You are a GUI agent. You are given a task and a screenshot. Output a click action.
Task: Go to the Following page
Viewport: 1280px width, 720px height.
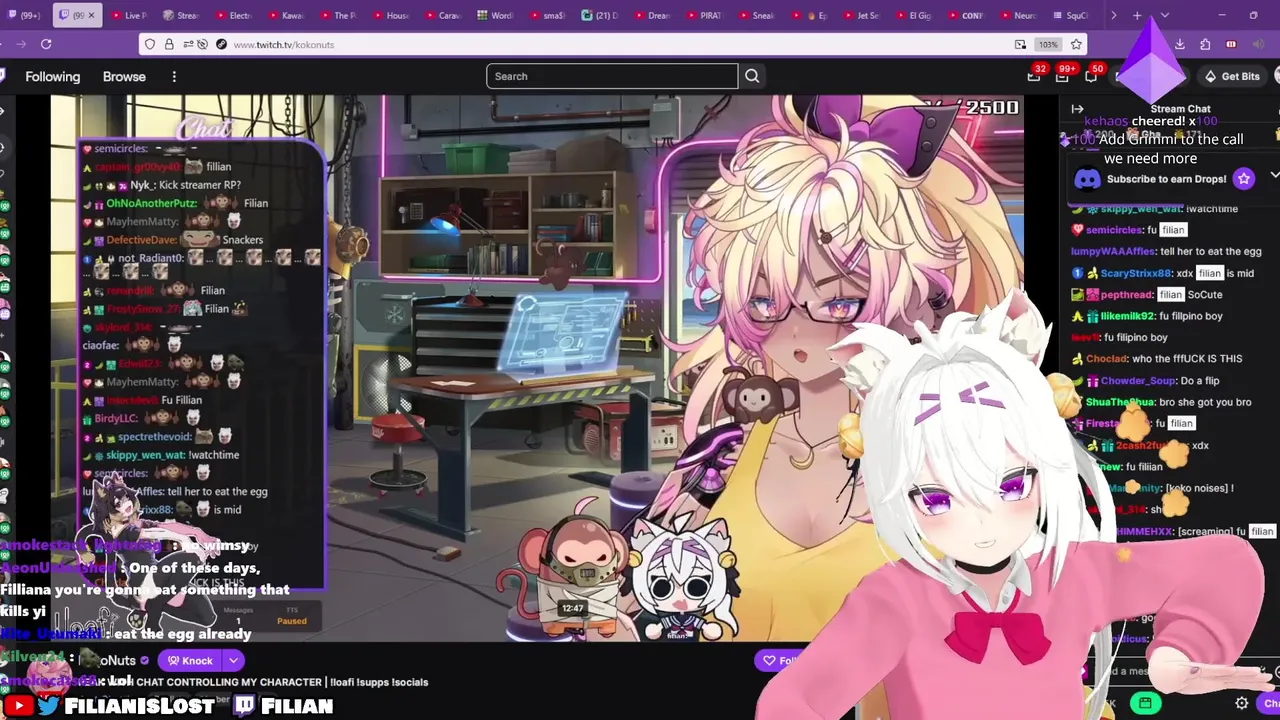(52, 77)
